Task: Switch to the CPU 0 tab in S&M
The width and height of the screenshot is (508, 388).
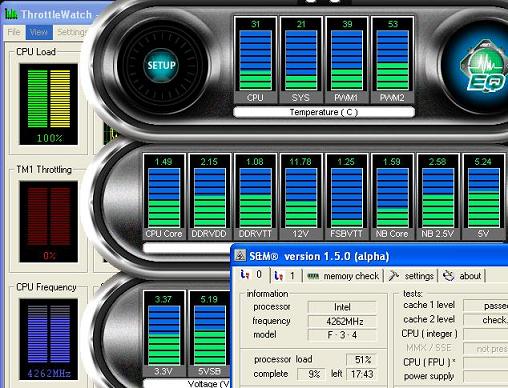Action: tap(251, 275)
